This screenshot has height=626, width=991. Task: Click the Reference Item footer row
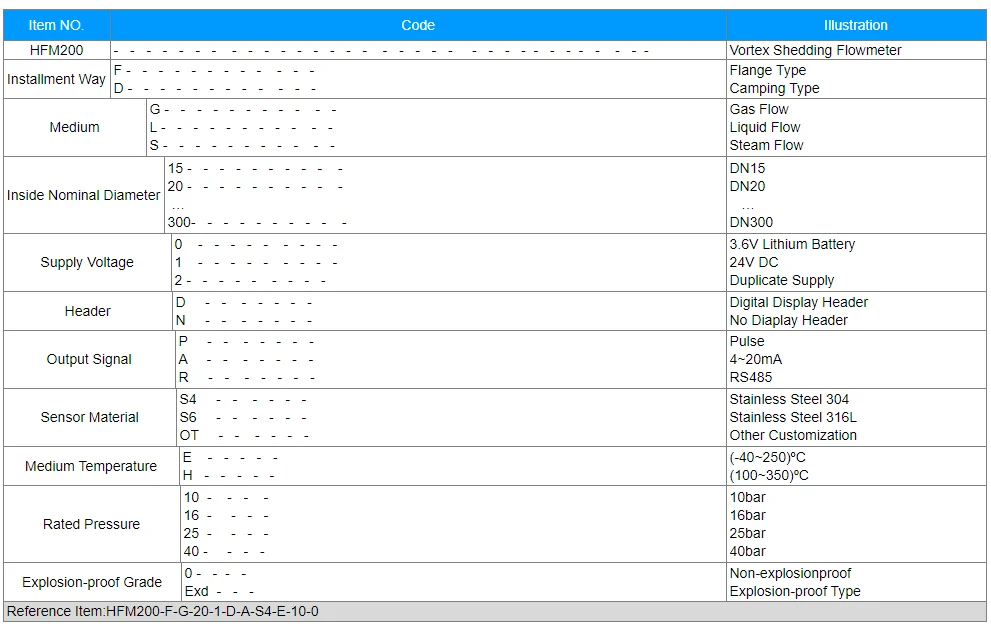click(495, 611)
